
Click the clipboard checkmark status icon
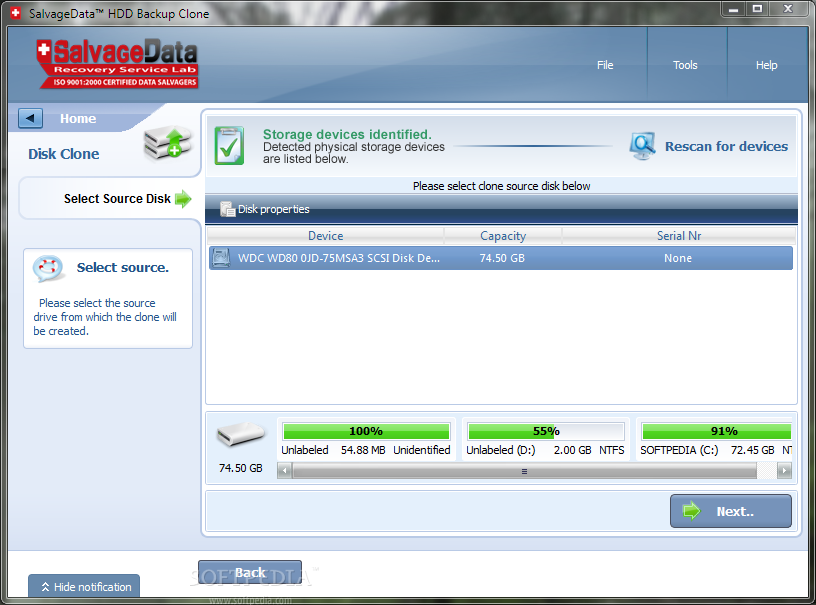tap(229, 146)
